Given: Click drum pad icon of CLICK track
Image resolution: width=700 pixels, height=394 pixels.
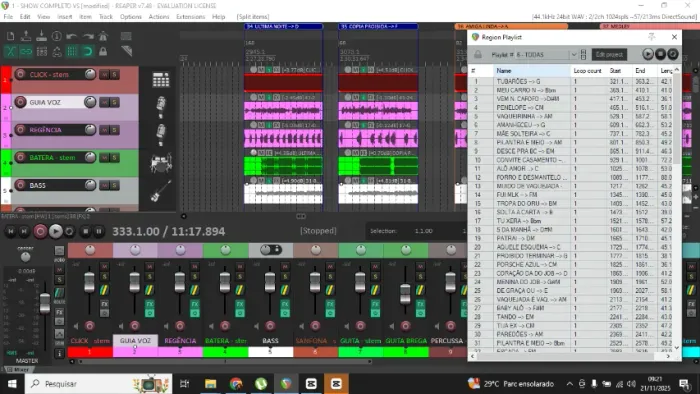Looking at the screenshot, I should point(161,79).
